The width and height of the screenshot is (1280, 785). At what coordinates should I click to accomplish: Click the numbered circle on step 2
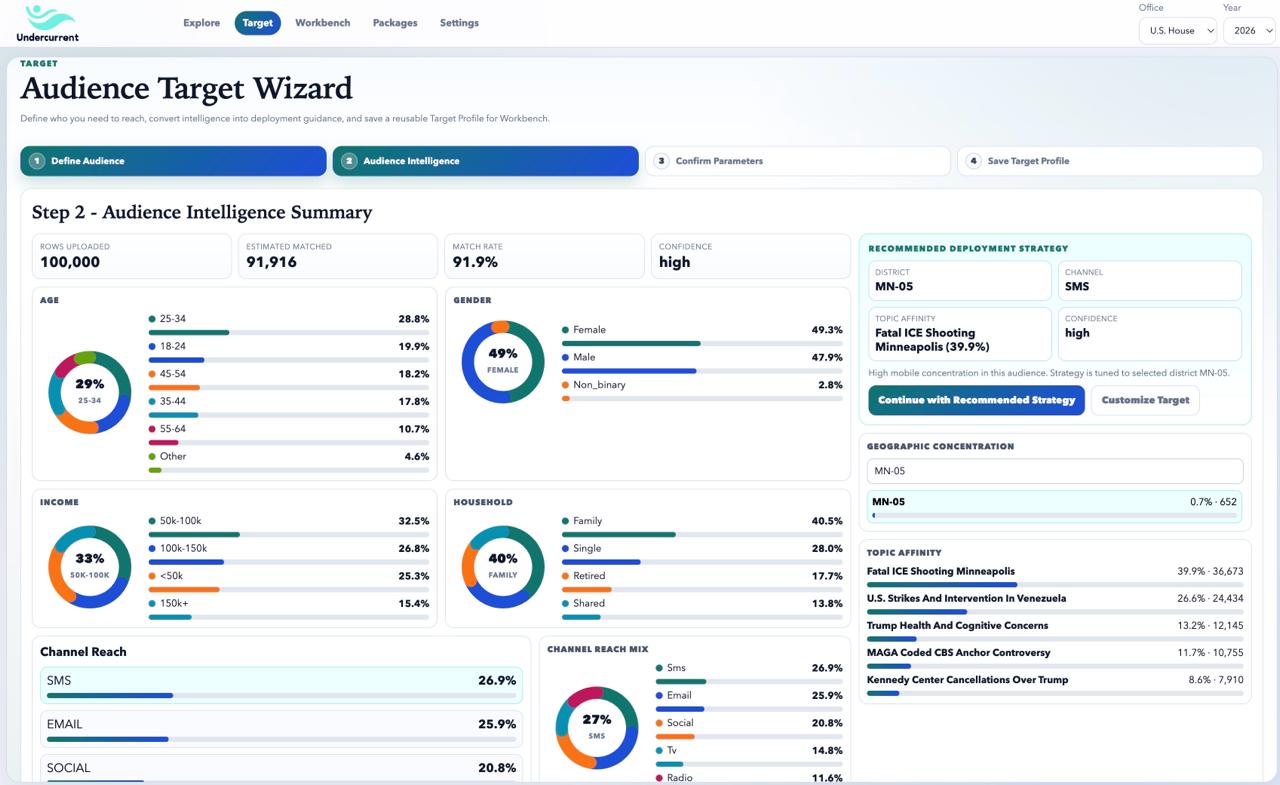[x=349, y=160]
